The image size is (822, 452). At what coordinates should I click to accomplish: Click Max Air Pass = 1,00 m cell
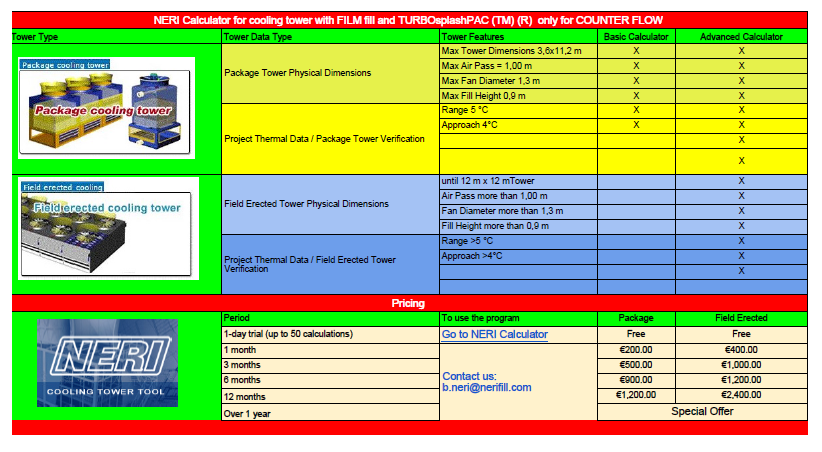pyautogui.click(x=518, y=66)
